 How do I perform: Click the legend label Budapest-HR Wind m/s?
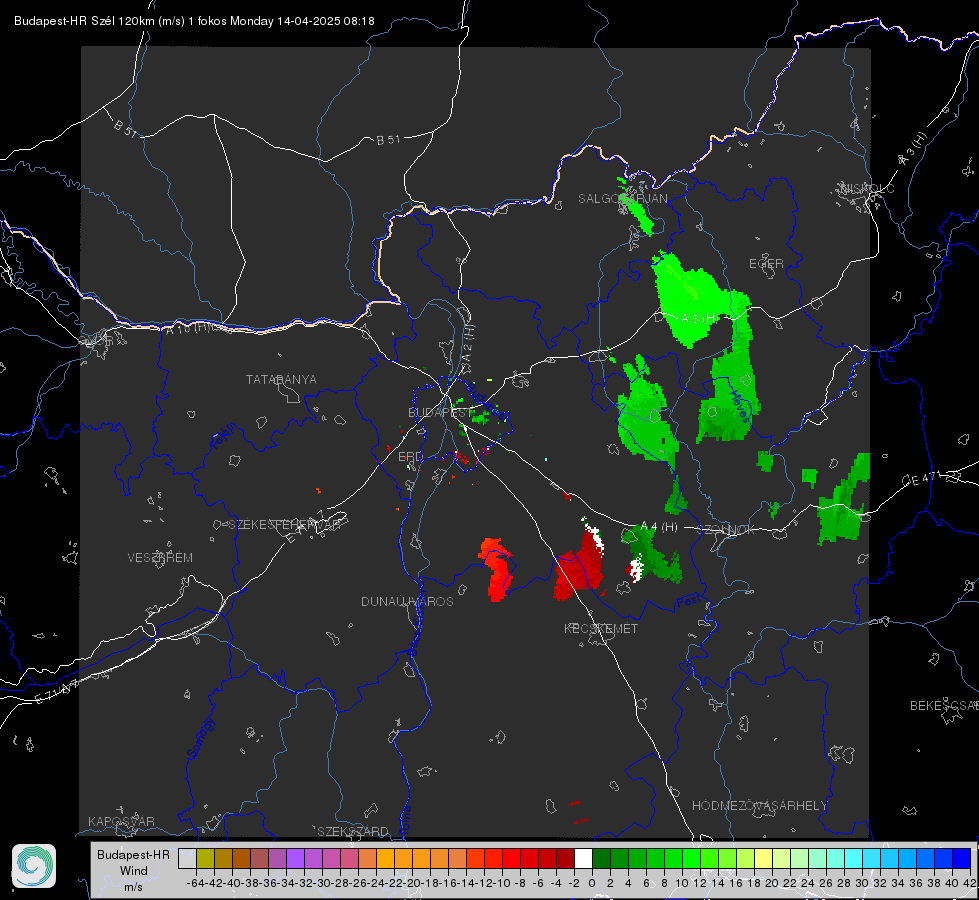coord(133,870)
